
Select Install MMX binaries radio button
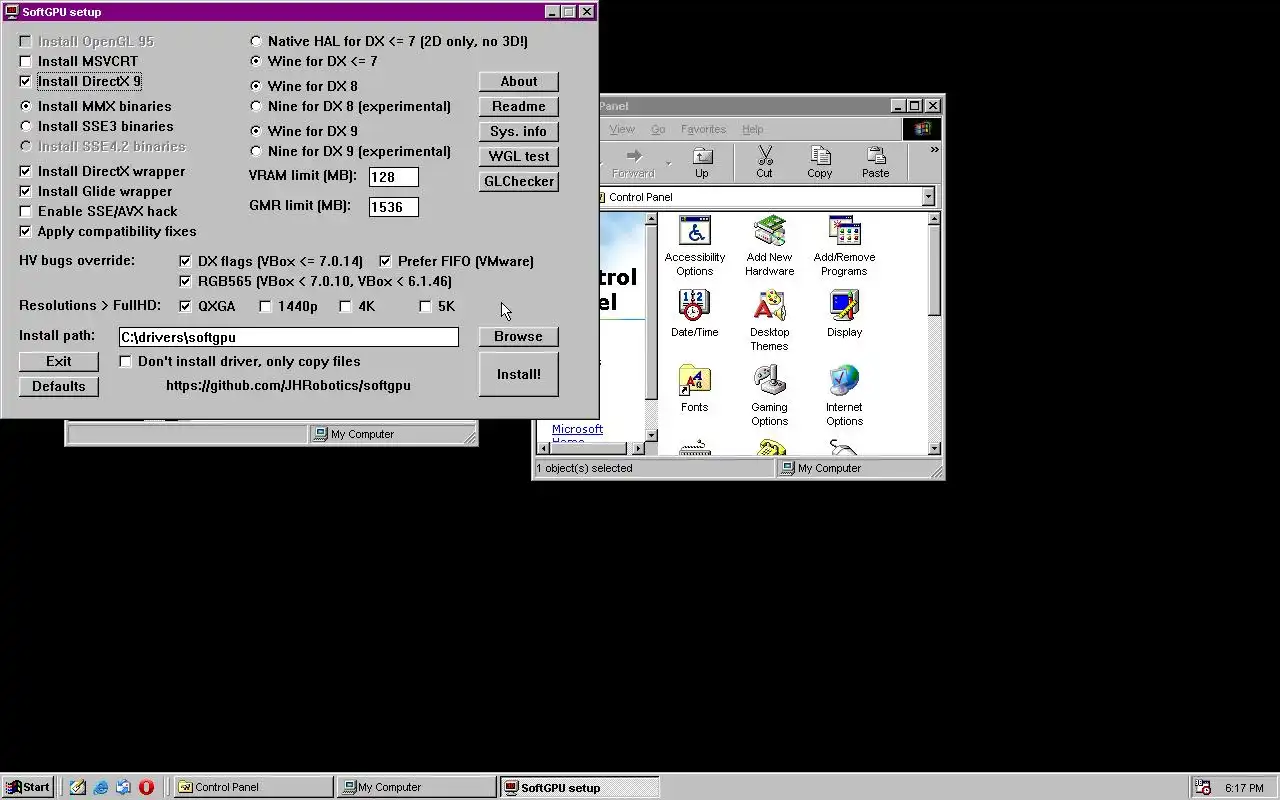point(26,106)
